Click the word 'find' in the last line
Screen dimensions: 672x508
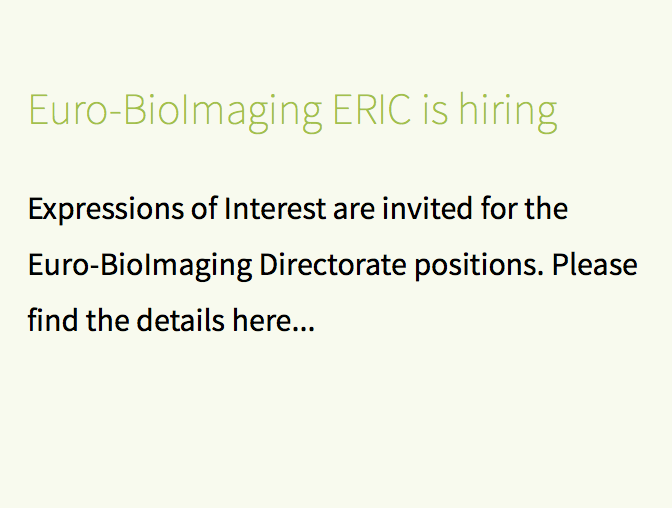[x=53, y=320]
